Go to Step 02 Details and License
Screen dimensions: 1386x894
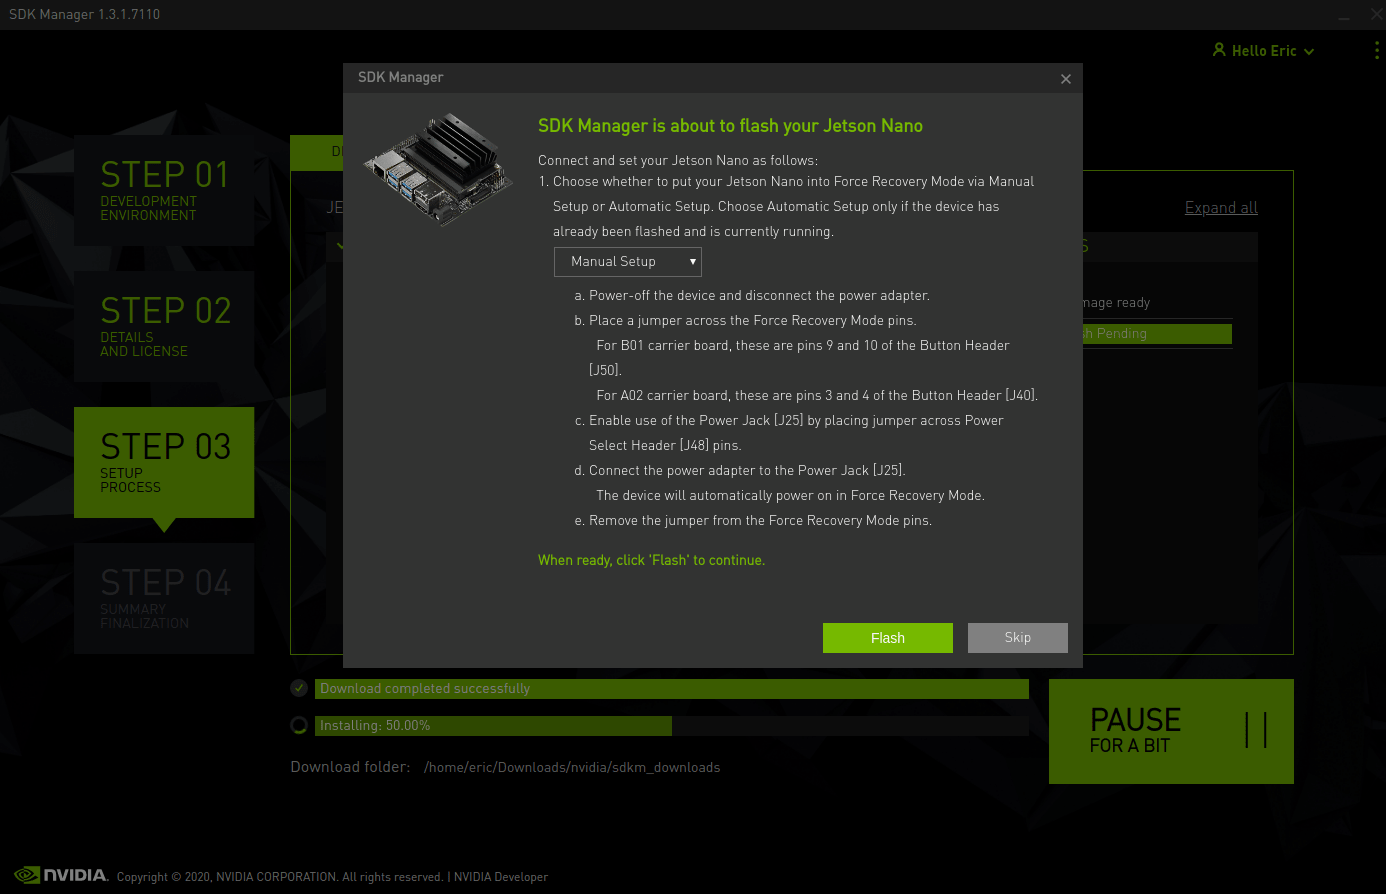pos(164,326)
